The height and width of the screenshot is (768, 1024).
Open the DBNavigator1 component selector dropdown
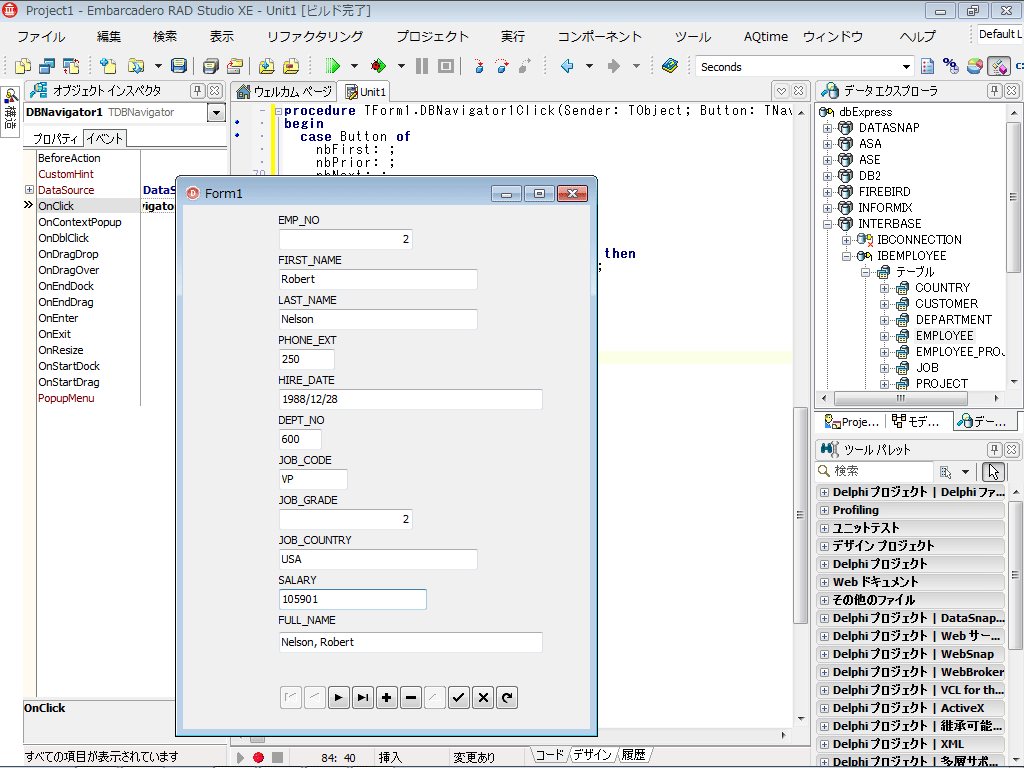click(x=216, y=113)
